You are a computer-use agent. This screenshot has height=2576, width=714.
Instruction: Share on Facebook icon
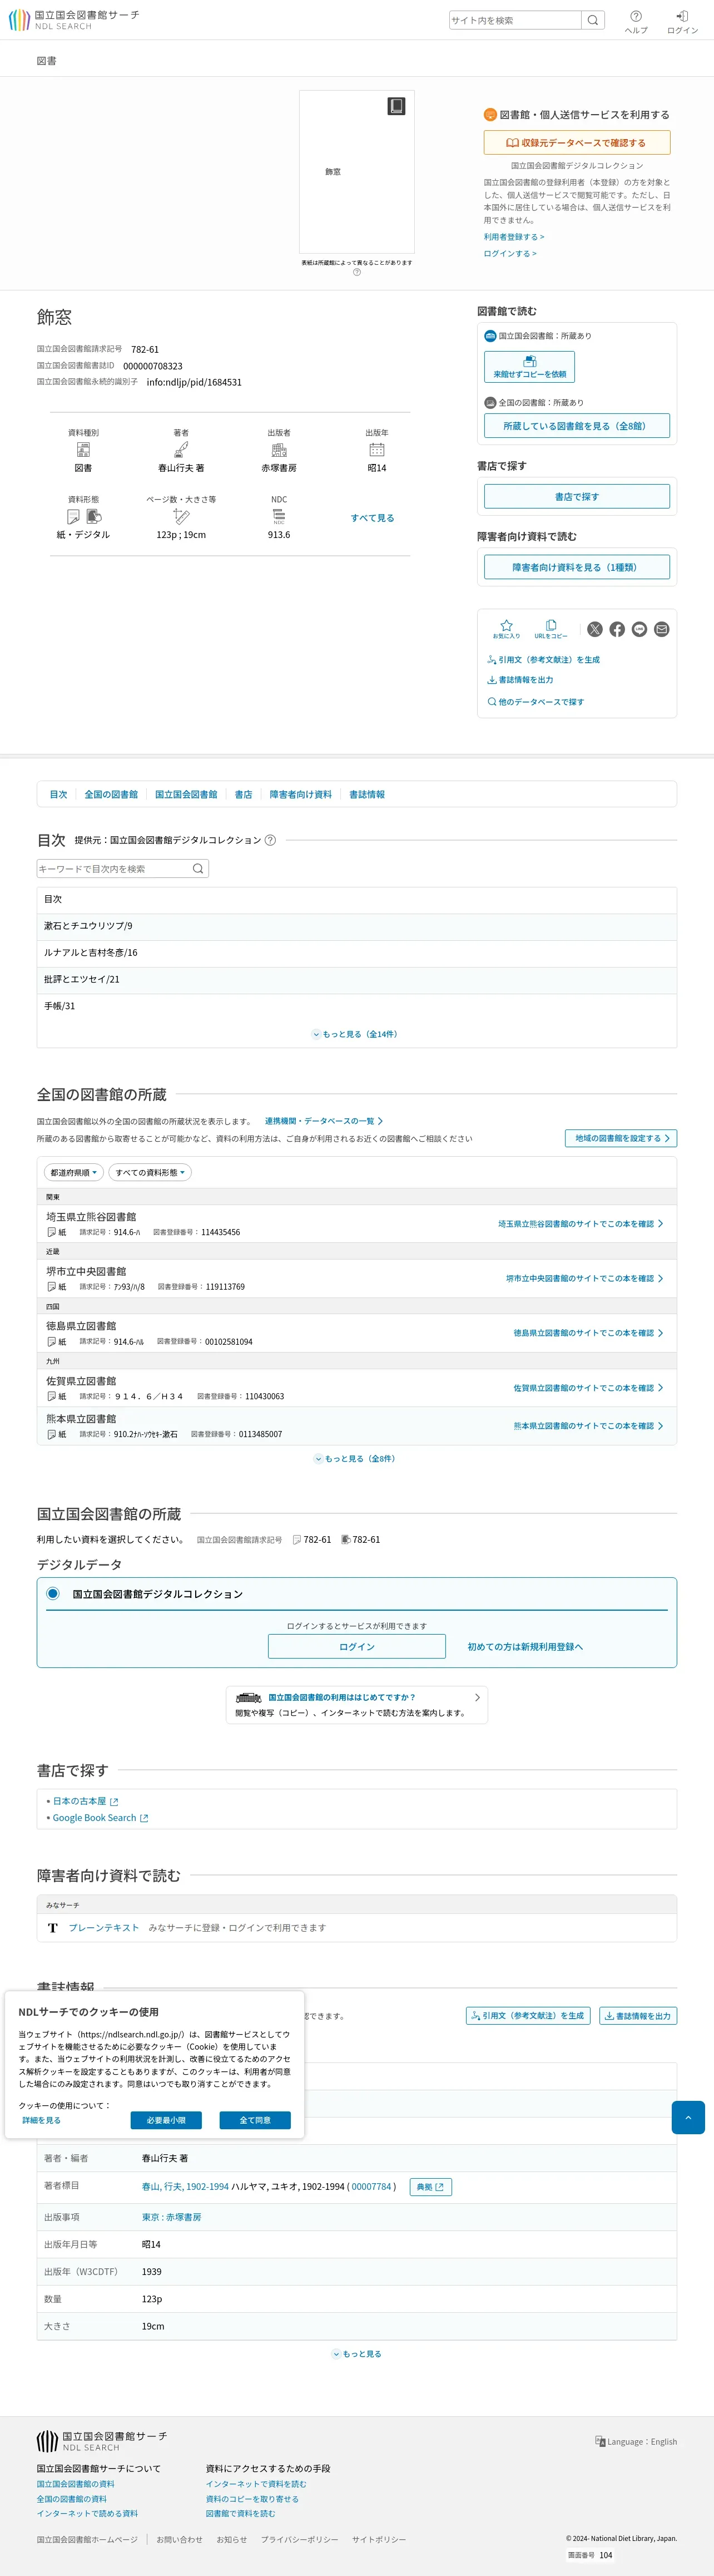click(617, 629)
